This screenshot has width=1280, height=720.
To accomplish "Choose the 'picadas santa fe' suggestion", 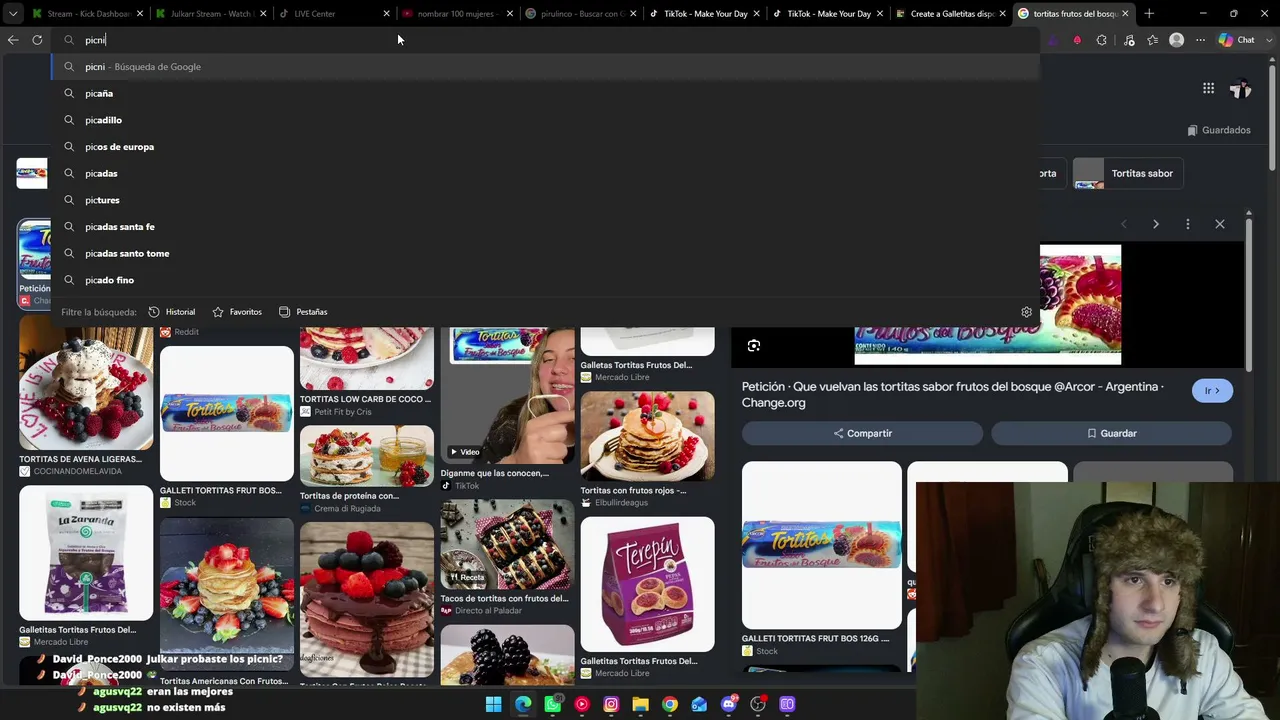I will click(x=545, y=227).
